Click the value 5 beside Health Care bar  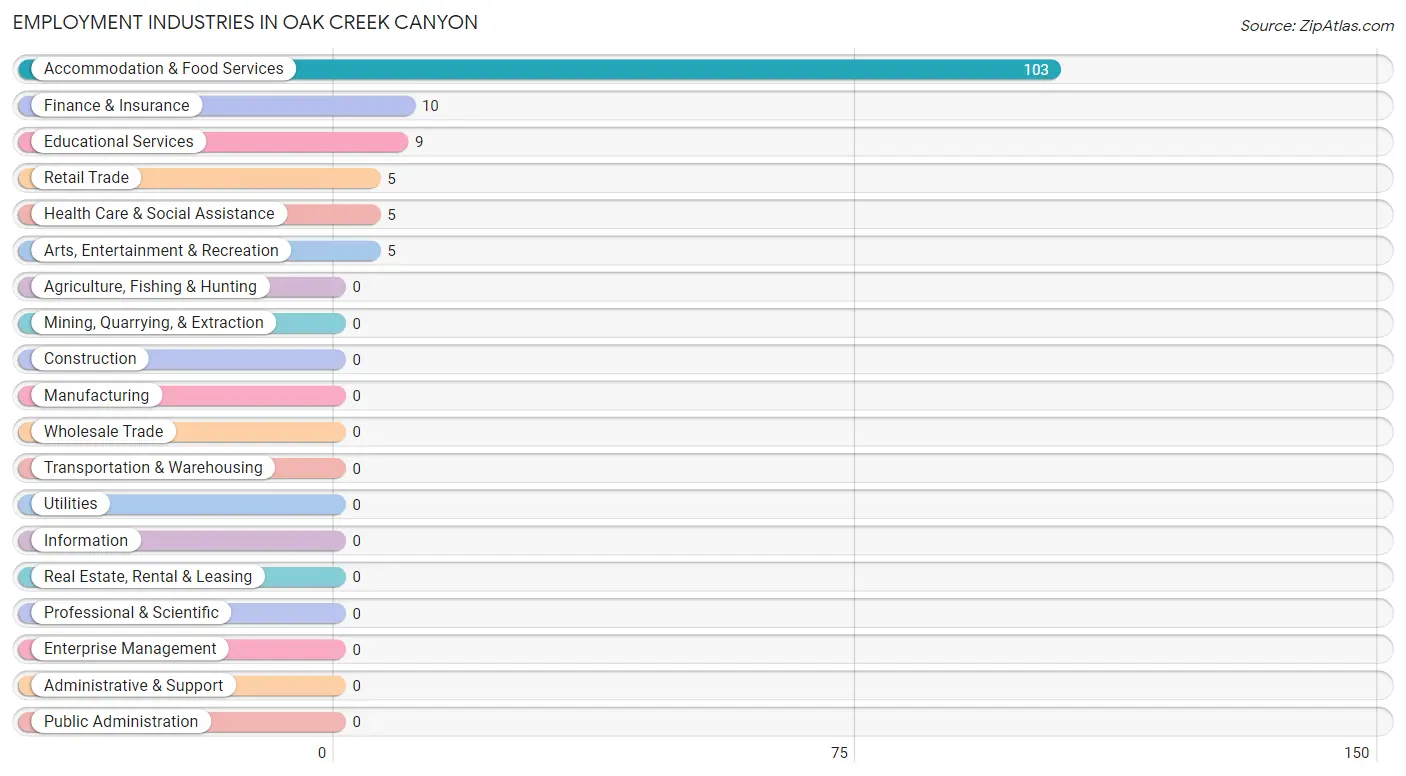pyautogui.click(x=392, y=215)
